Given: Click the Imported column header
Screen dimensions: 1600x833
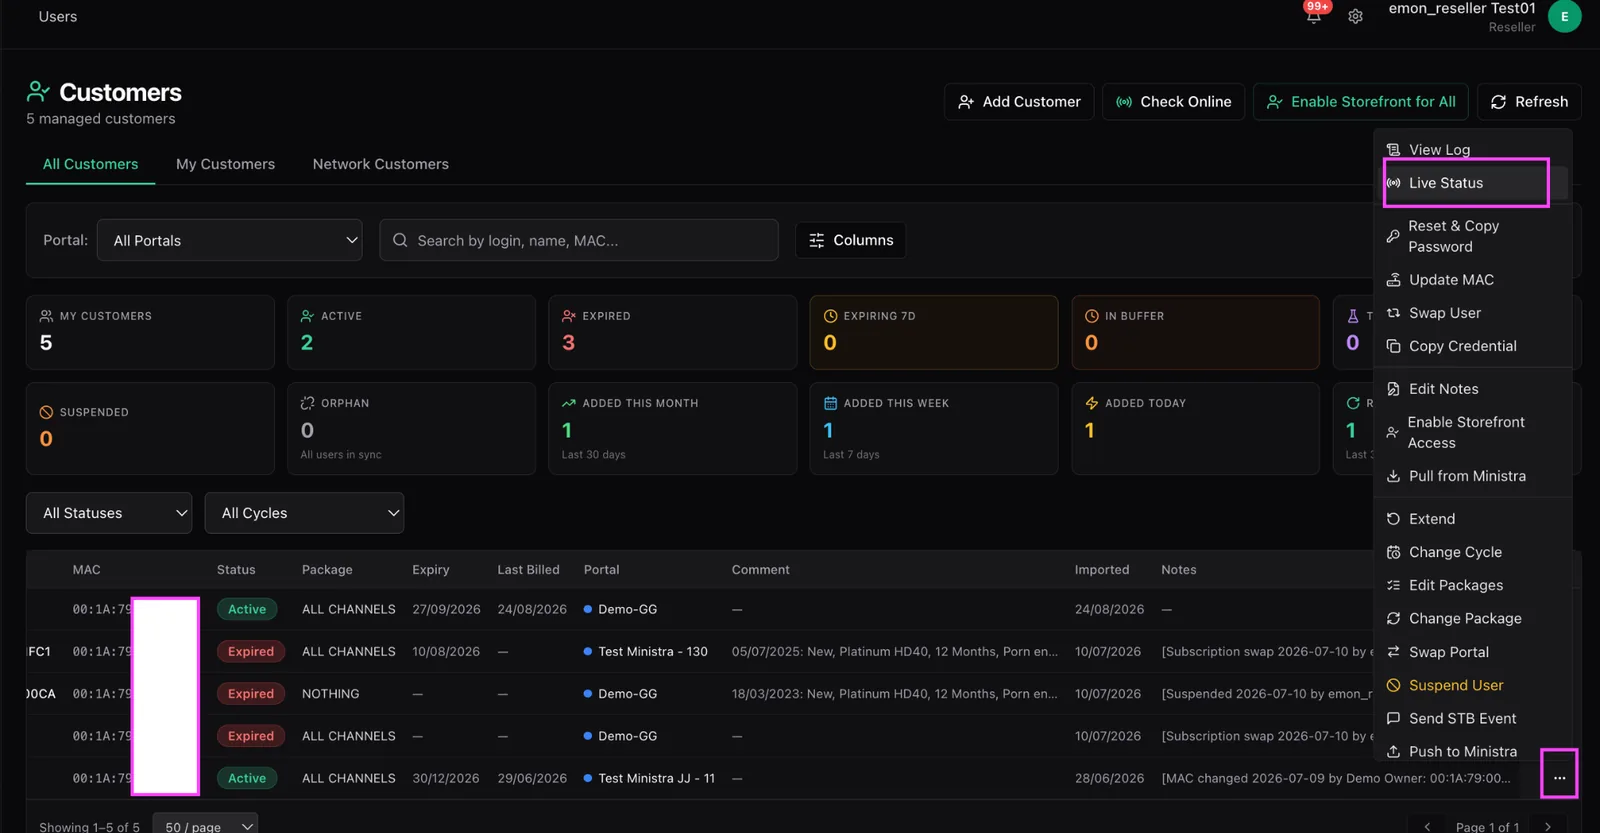Looking at the screenshot, I should coord(1102,570).
